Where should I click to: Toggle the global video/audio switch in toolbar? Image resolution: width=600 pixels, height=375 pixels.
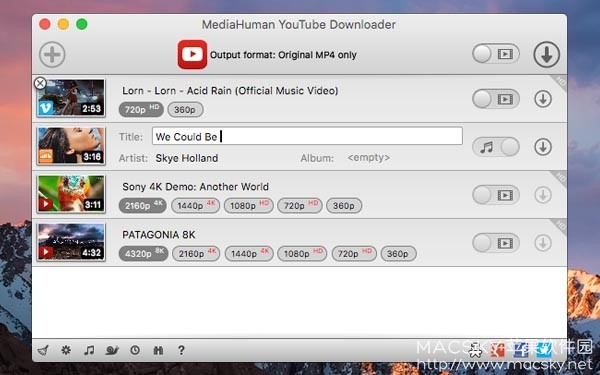tap(496, 54)
